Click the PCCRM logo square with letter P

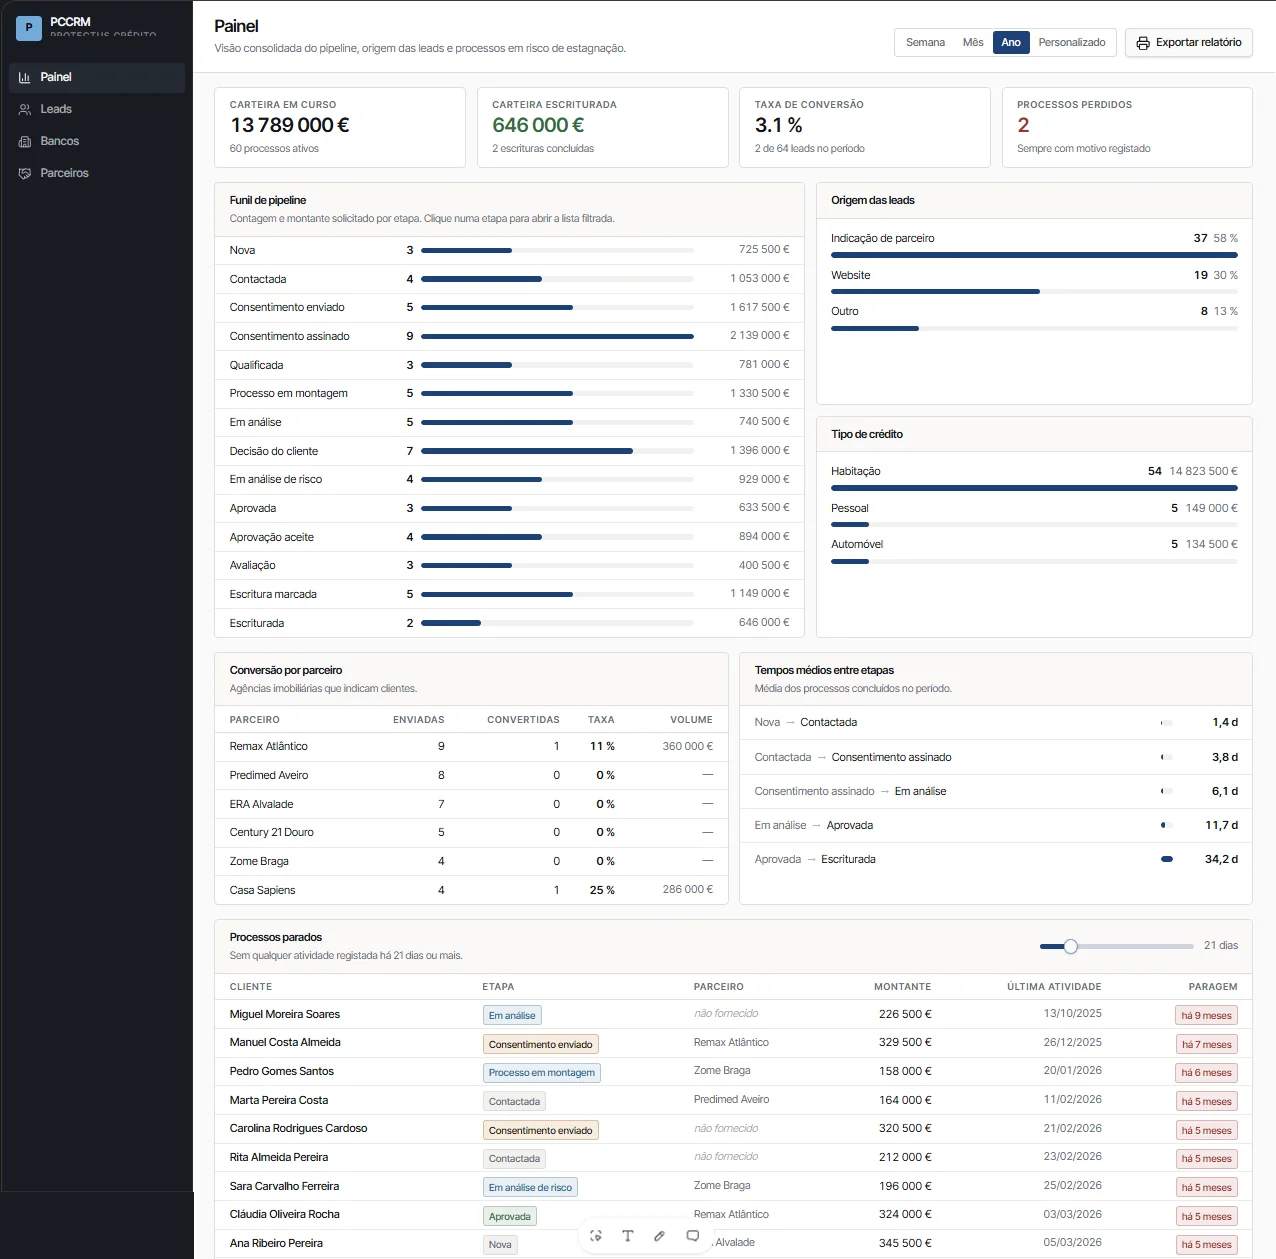coord(29,28)
